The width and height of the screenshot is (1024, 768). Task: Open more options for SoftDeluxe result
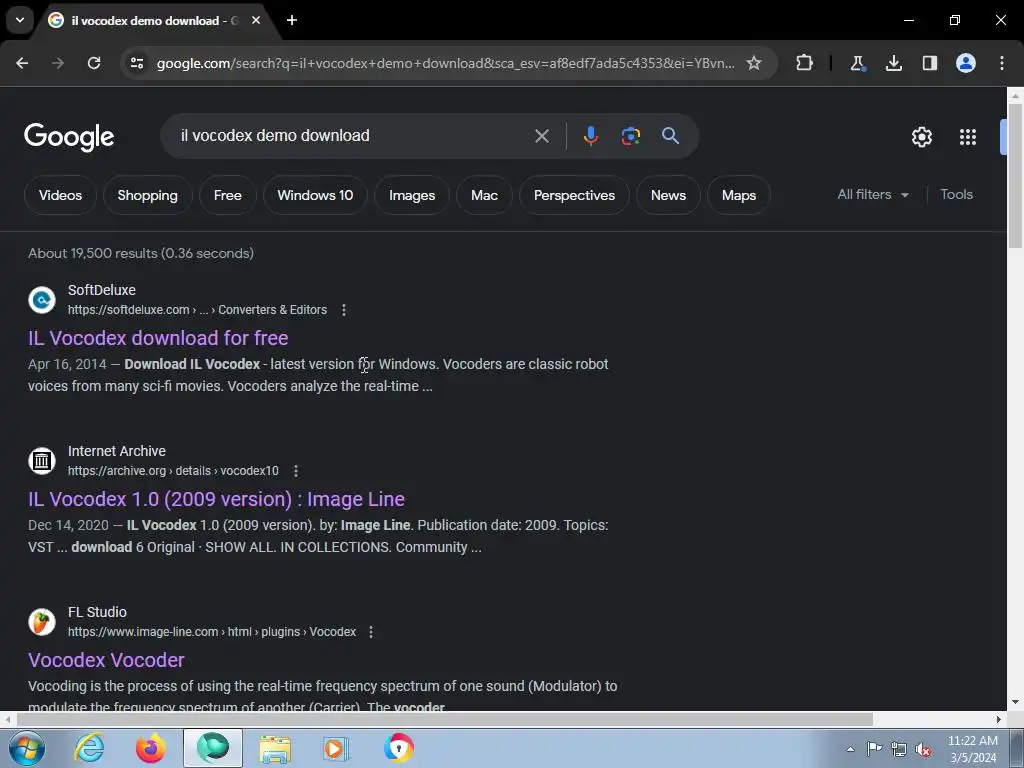coord(344,310)
